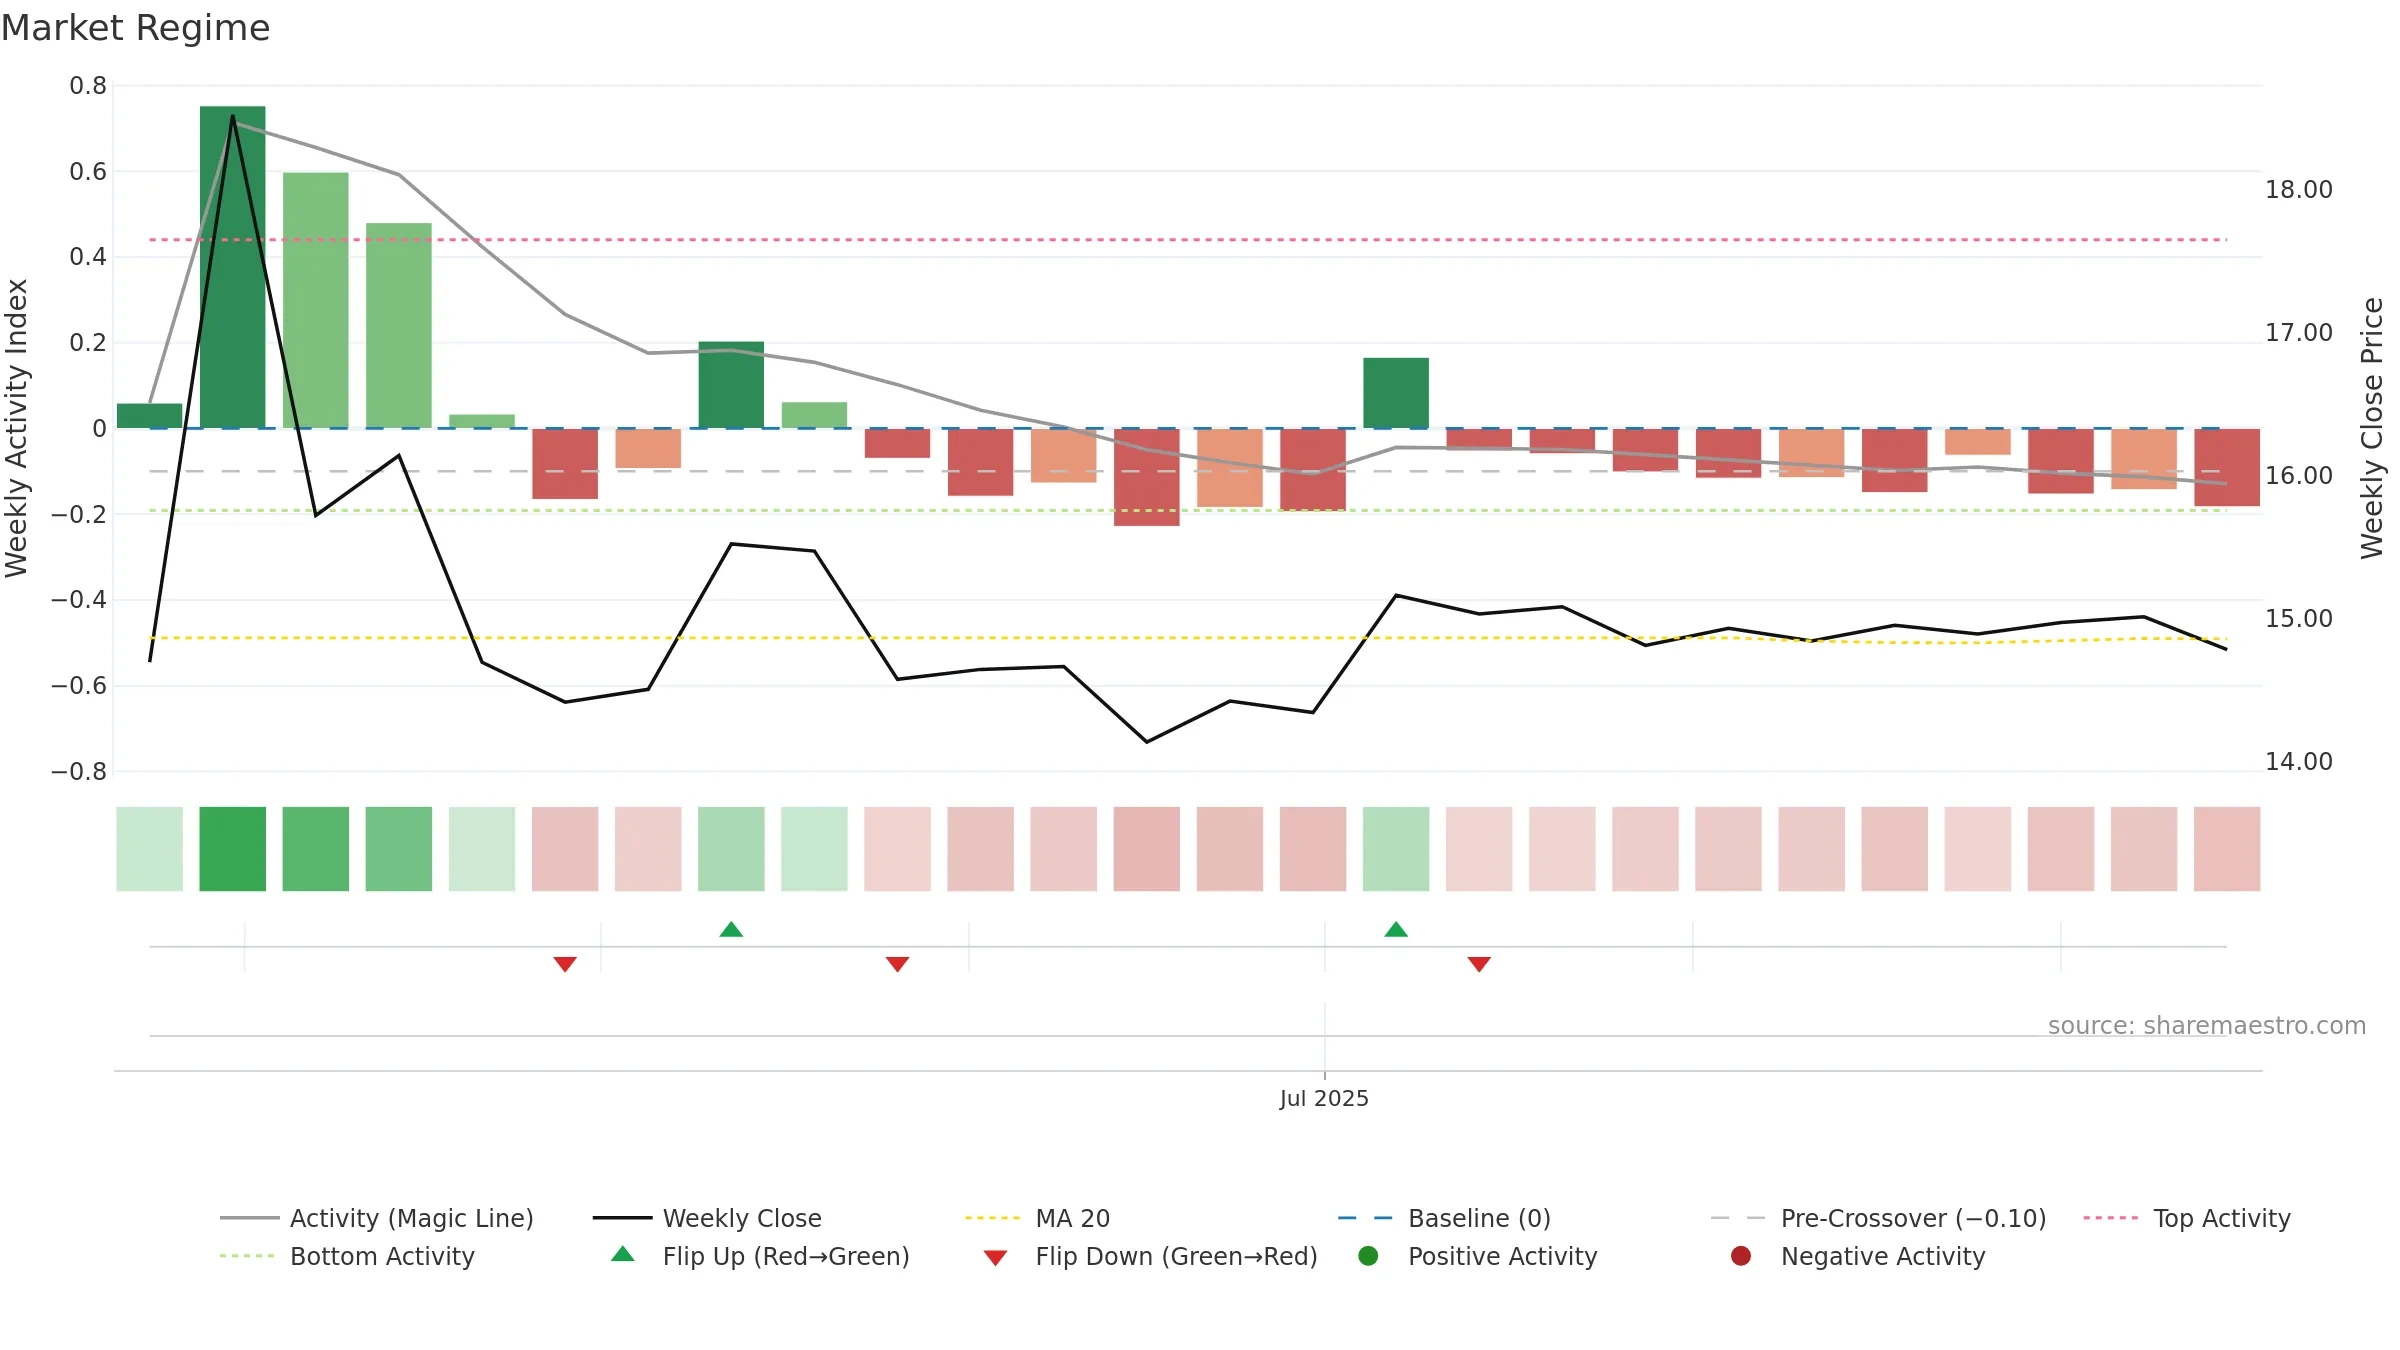Click the Market Regime chart title

pos(135,28)
